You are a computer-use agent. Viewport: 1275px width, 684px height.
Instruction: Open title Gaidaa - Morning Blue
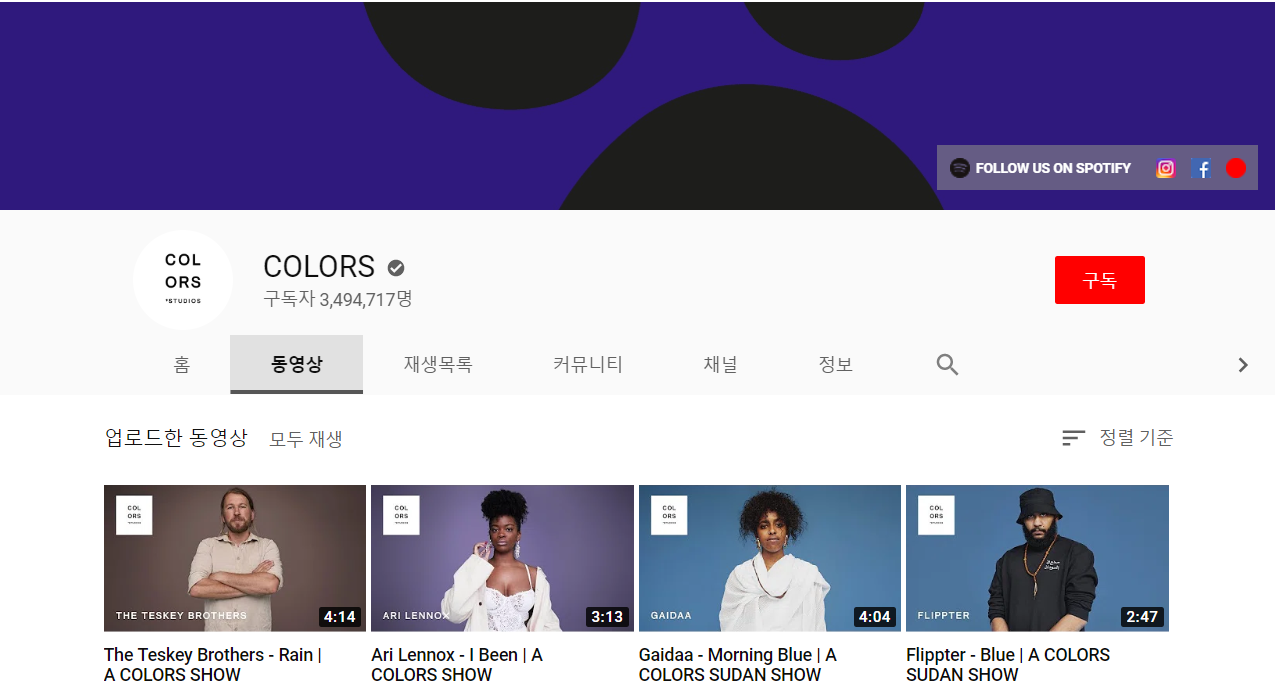(737, 665)
